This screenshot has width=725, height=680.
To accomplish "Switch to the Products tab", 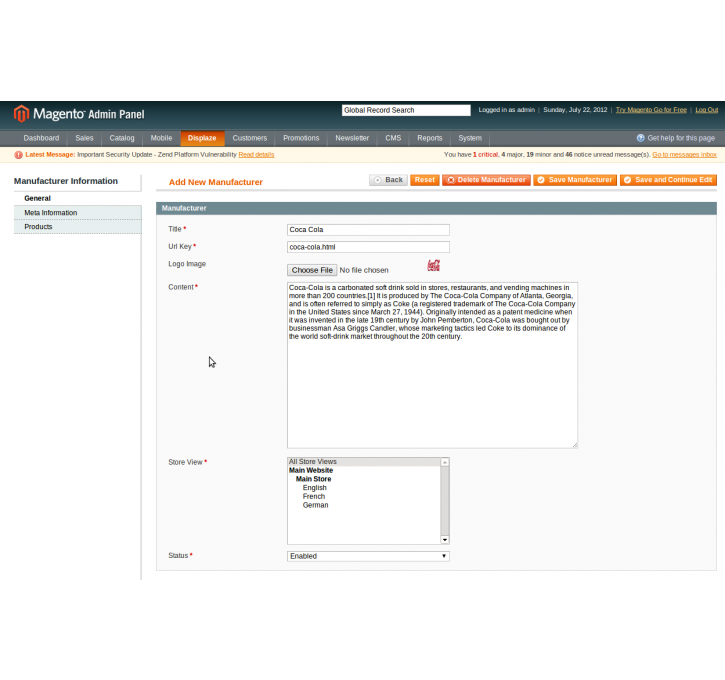I will tap(78, 227).
